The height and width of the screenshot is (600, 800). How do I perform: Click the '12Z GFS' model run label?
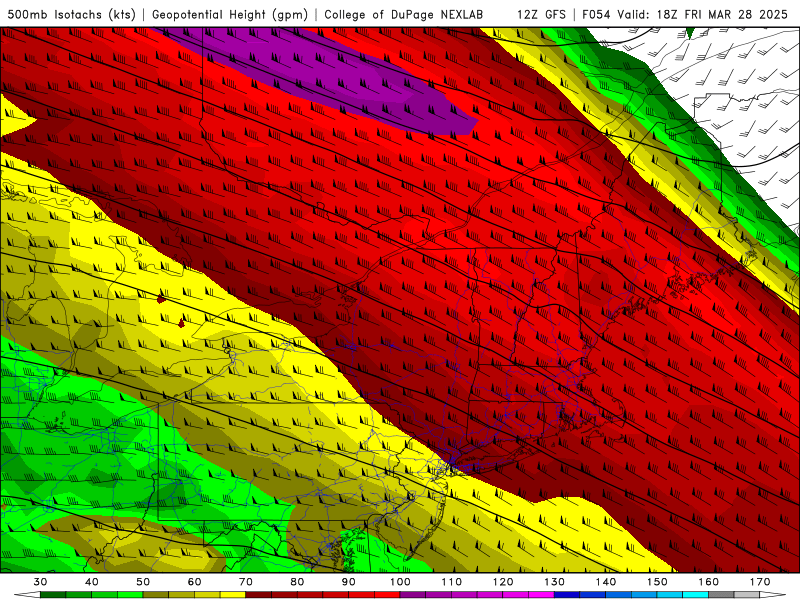tap(541, 15)
